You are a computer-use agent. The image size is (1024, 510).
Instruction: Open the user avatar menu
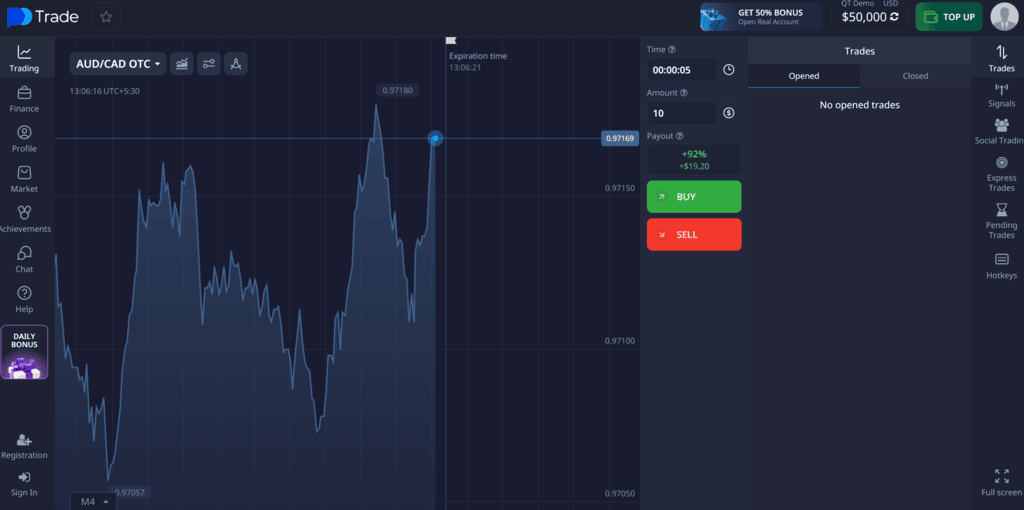[x=1005, y=17]
